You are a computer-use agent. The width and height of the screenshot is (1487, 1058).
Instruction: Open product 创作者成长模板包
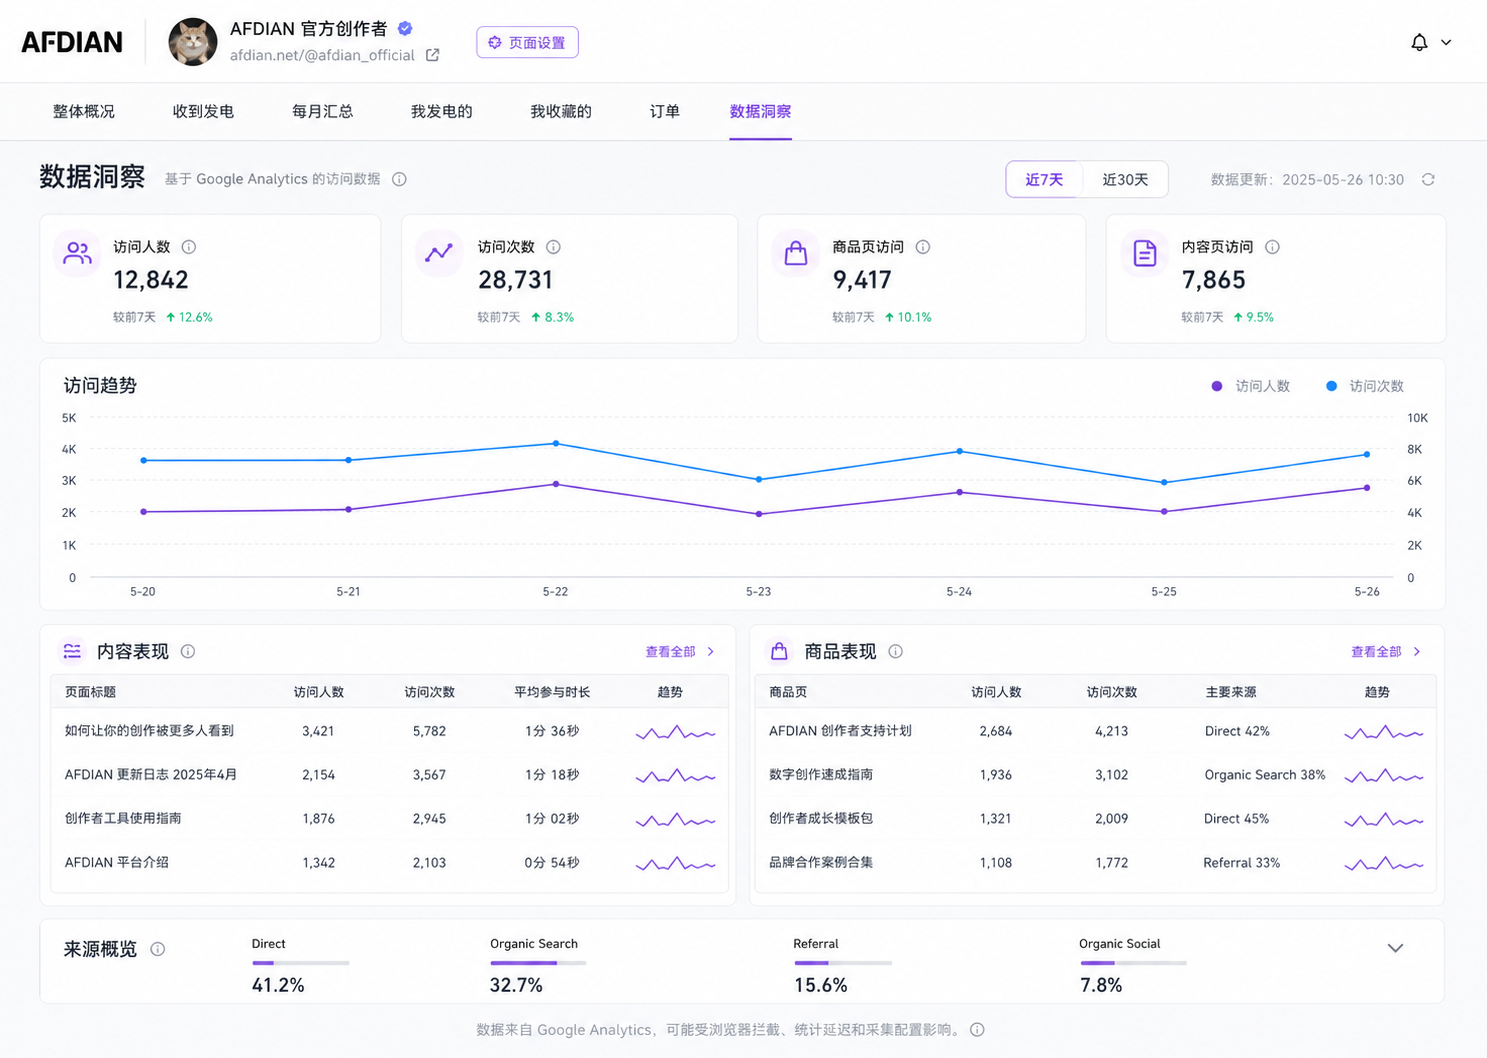(x=821, y=819)
